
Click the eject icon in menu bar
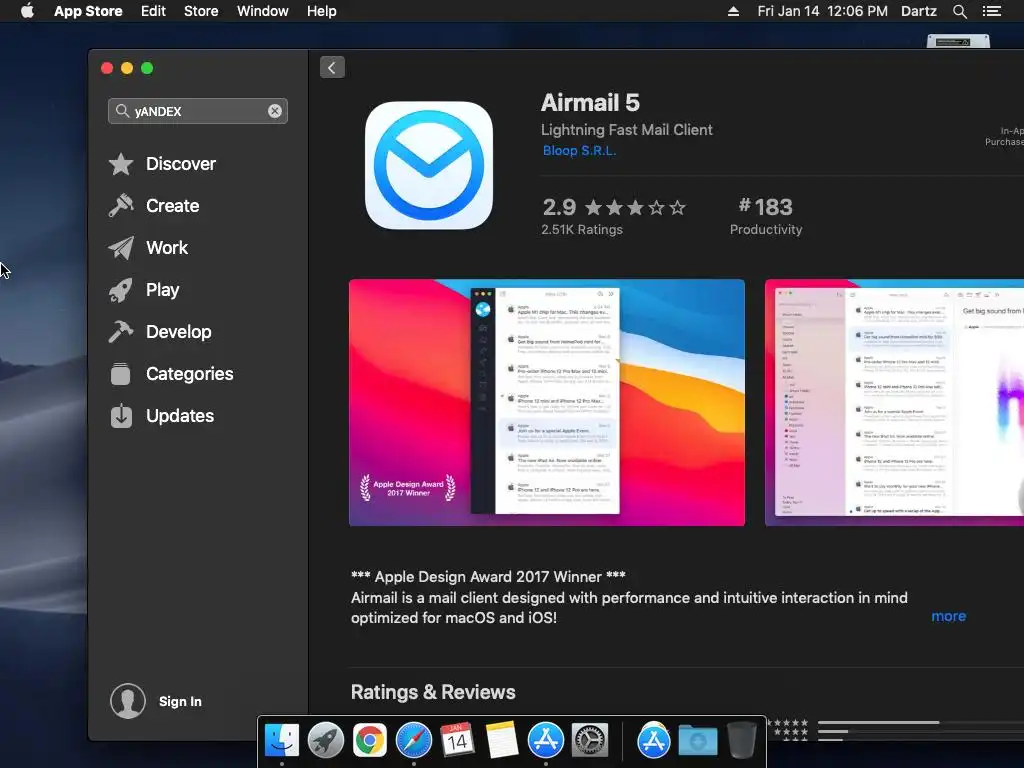click(x=733, y=11)
